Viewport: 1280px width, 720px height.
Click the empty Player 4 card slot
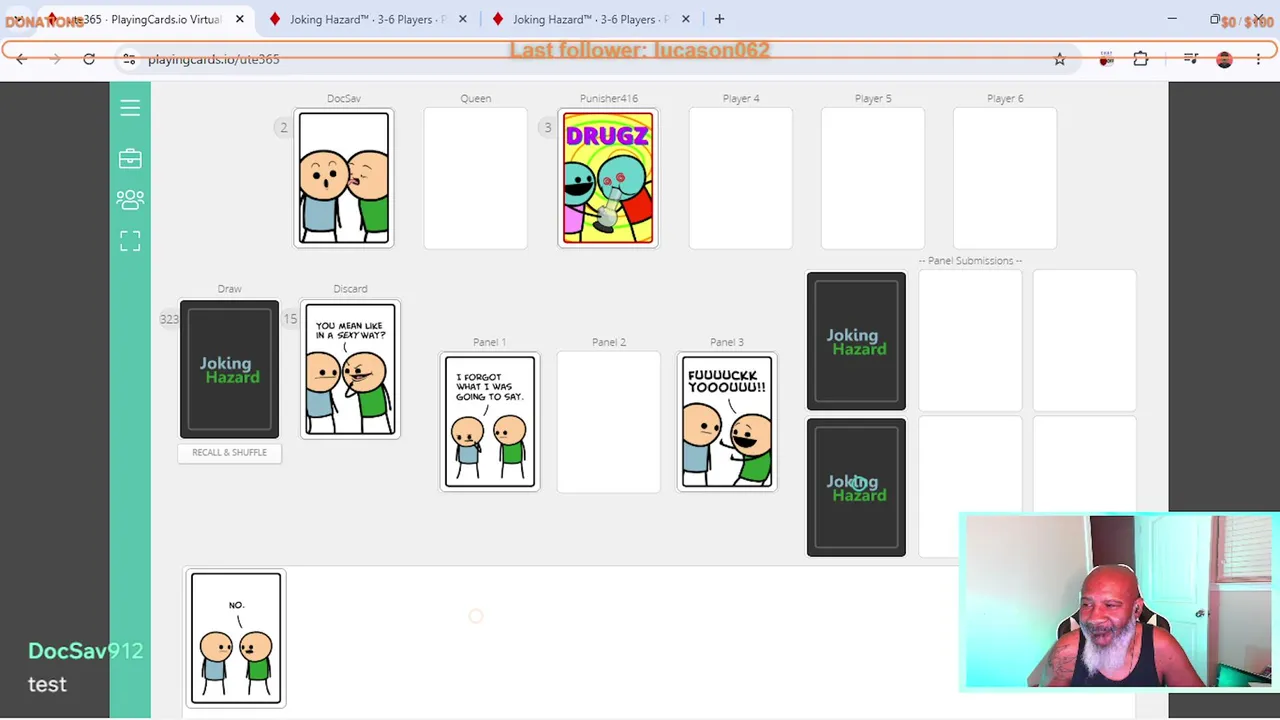point(741,178)
